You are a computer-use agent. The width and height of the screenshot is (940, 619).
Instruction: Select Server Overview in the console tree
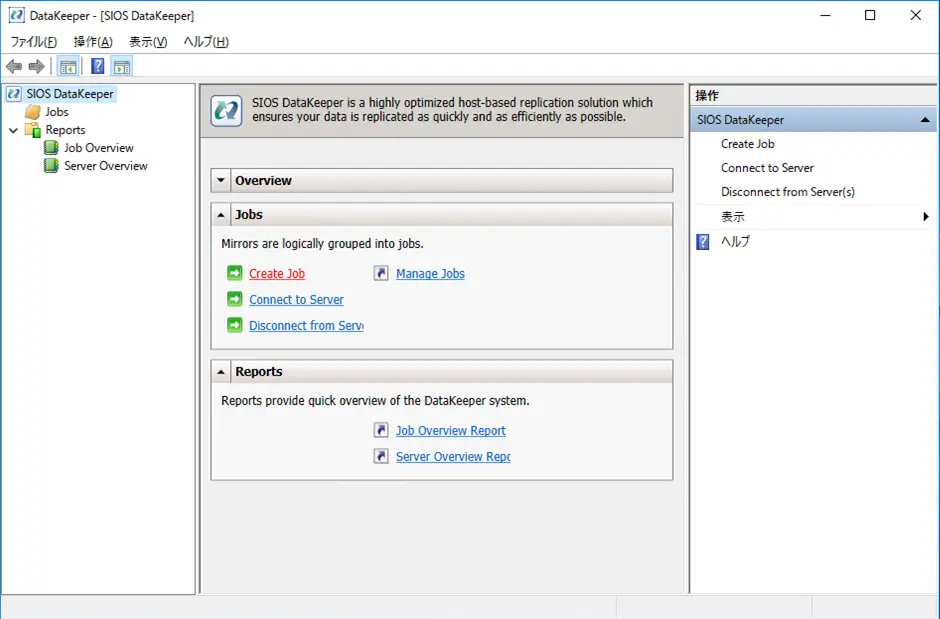pyautogui.click(x=106, y=166)
